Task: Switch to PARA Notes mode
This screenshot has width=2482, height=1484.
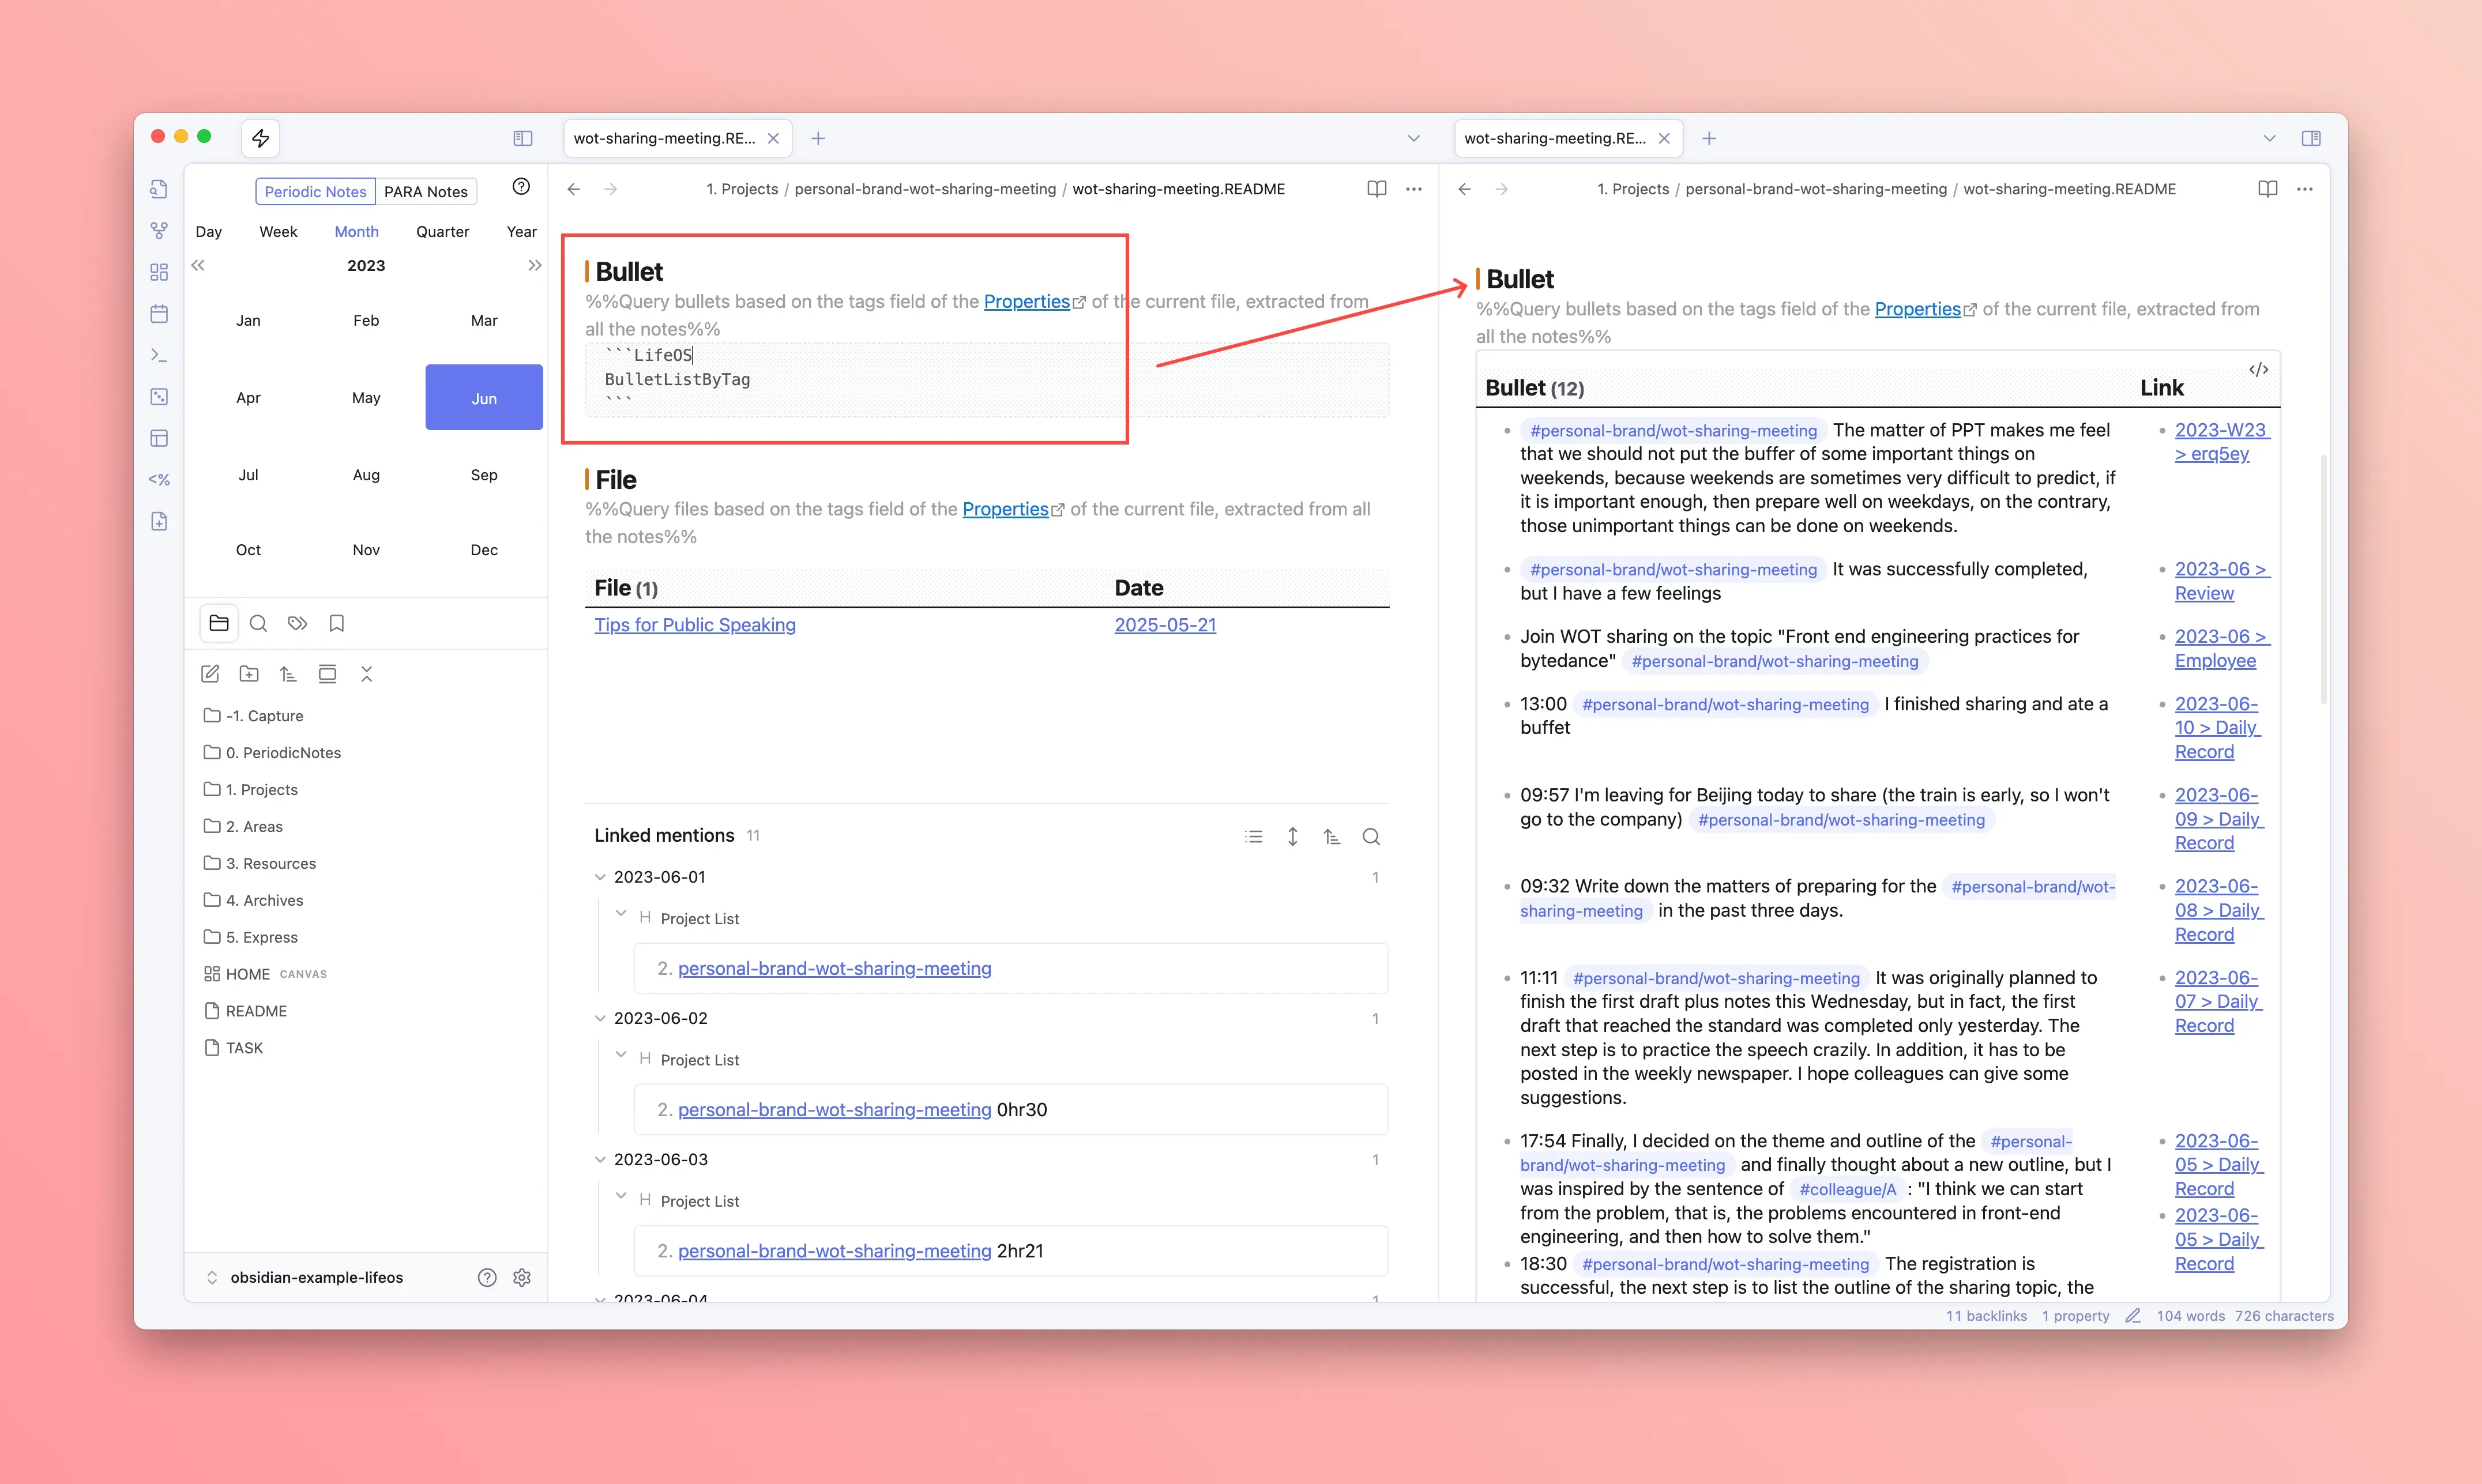Action: (x=426, y=192)
